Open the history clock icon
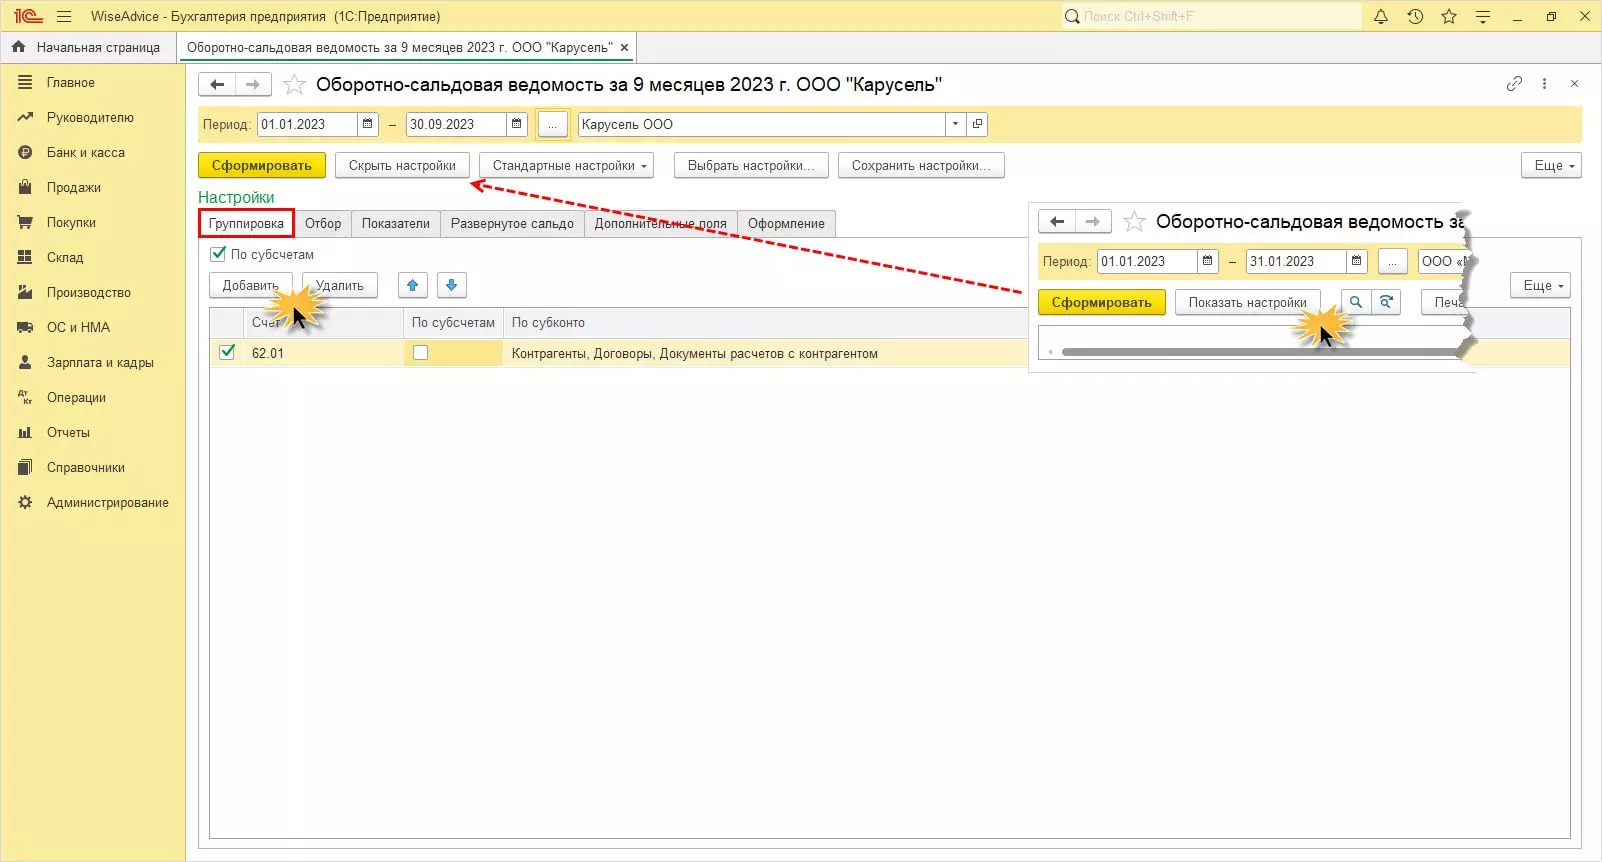 (x=1415, y=16)
